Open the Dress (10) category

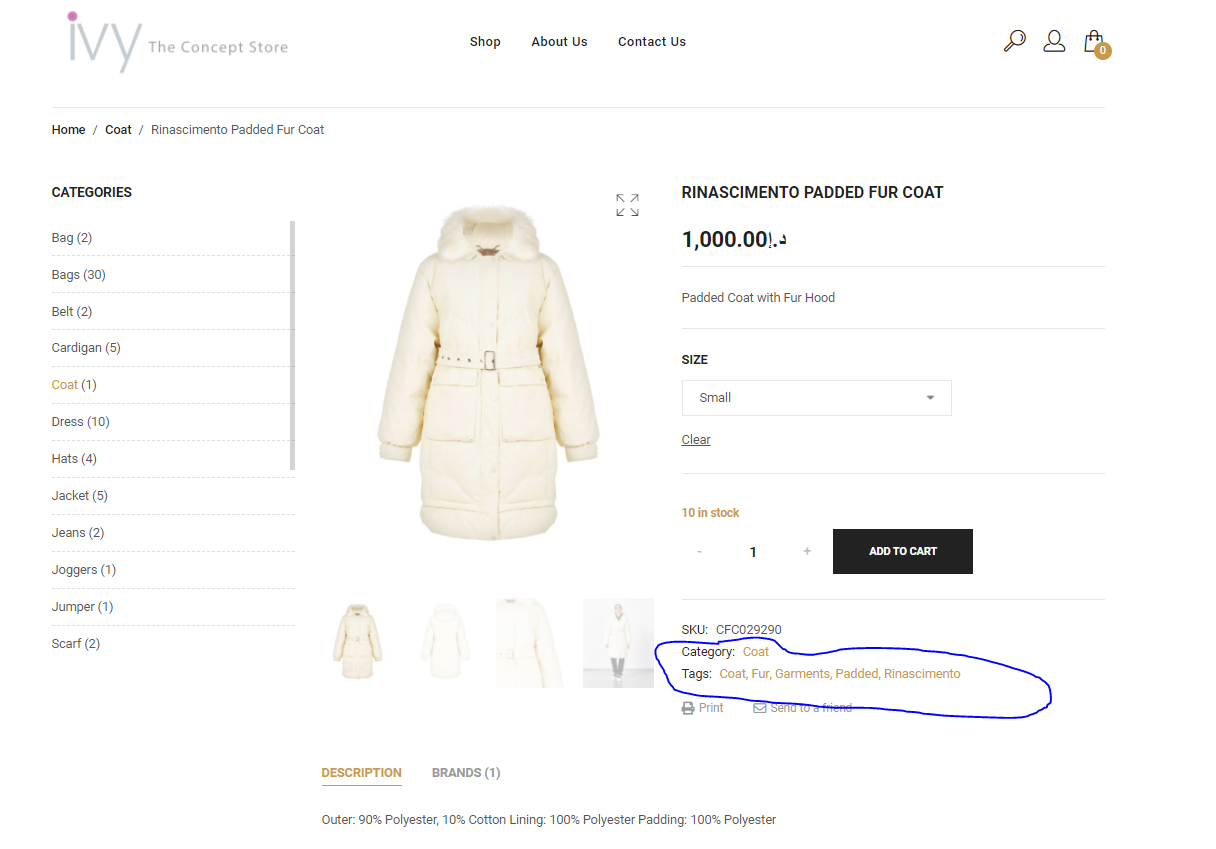pos(81,422)
